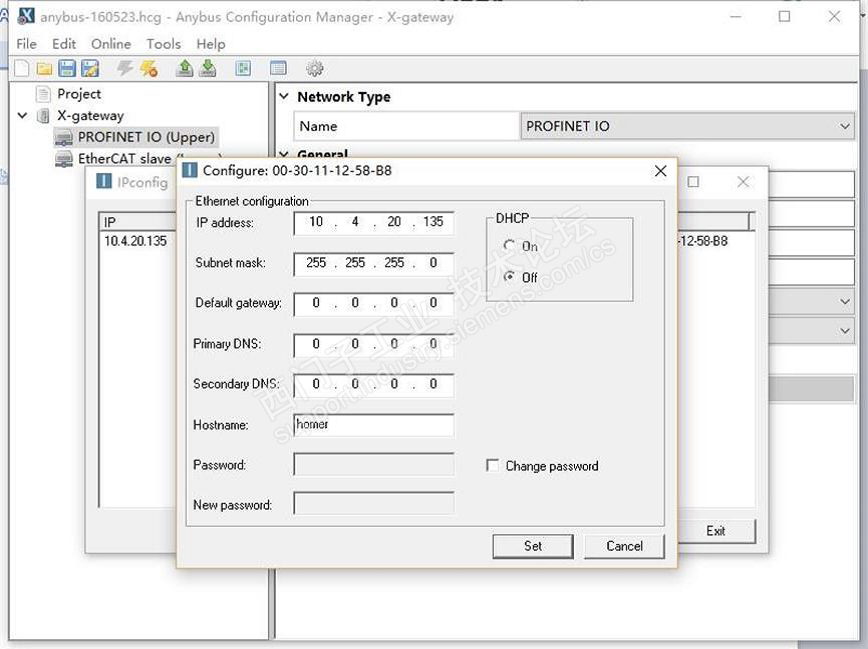Viewport: 868px width, 649px height.
Task: Close the IPconfig window
Action: [x=743, y=182]
